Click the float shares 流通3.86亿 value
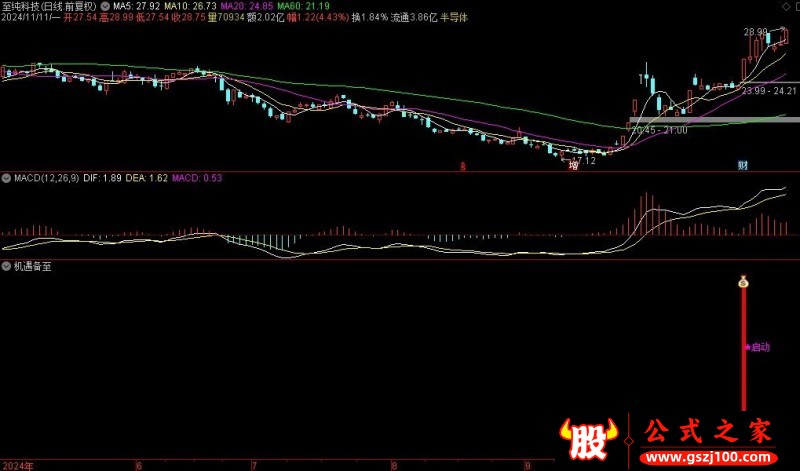The image size is (800, 471). (x=414, y=18)
